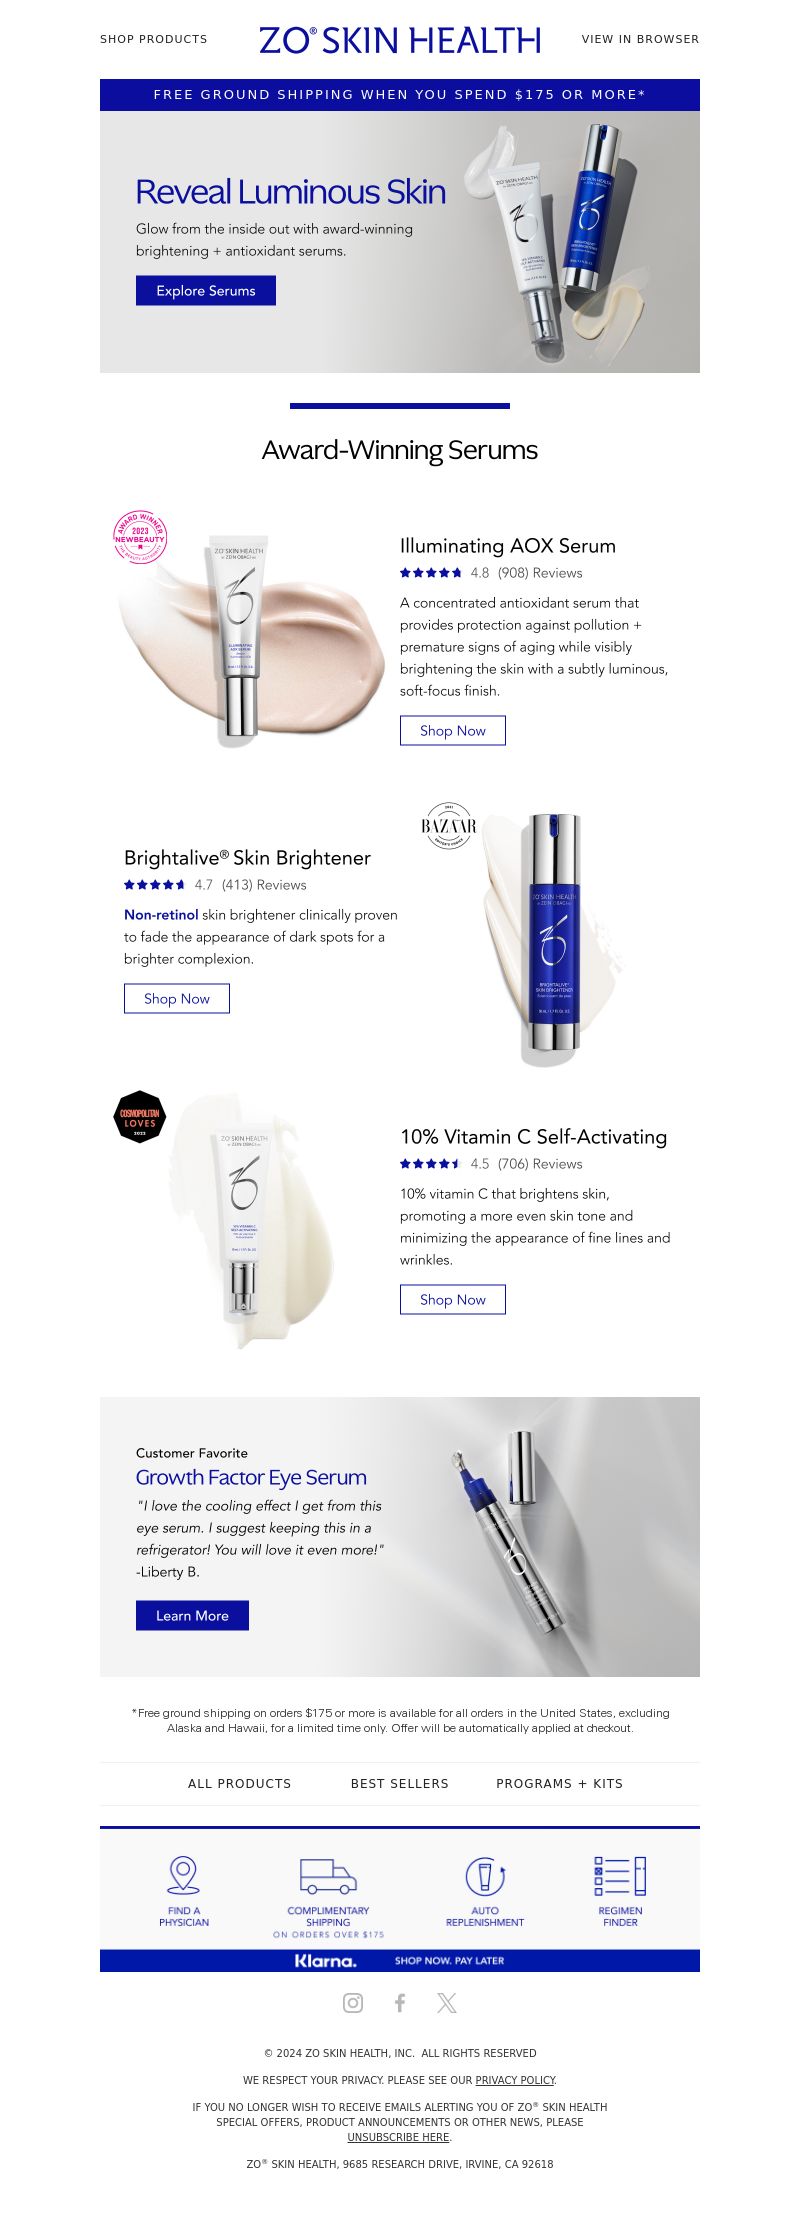Click the Complimentary Shipping truck icon

point(328,1876)
